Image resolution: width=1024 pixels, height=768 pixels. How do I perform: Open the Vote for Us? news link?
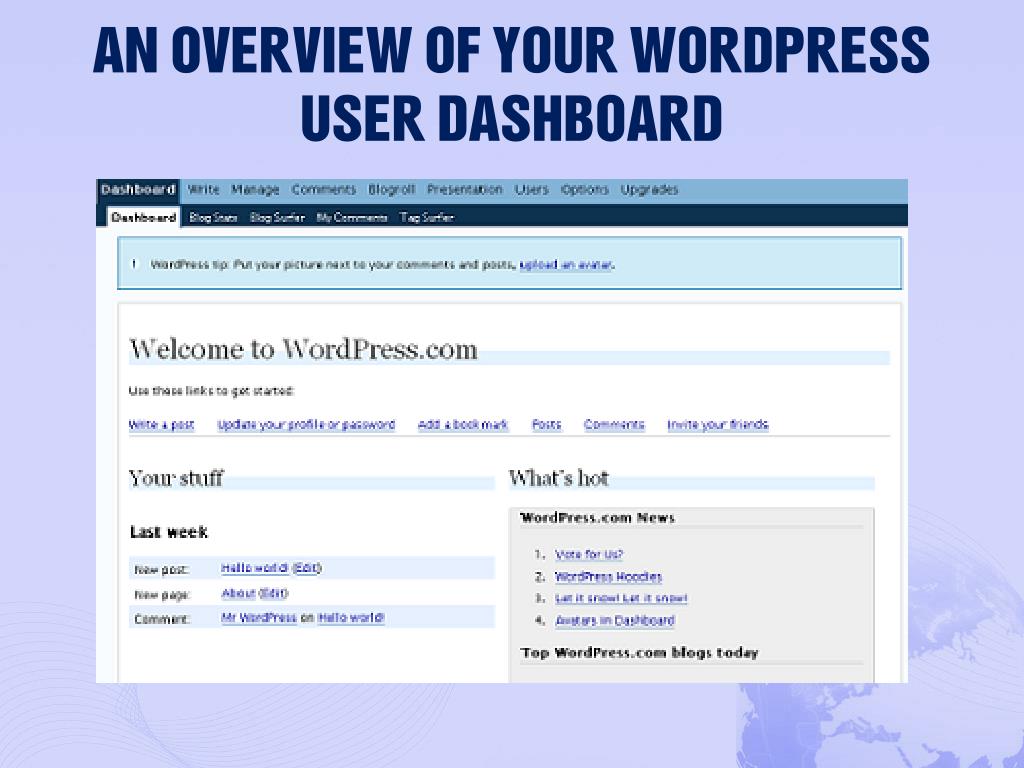coord(589,554)
